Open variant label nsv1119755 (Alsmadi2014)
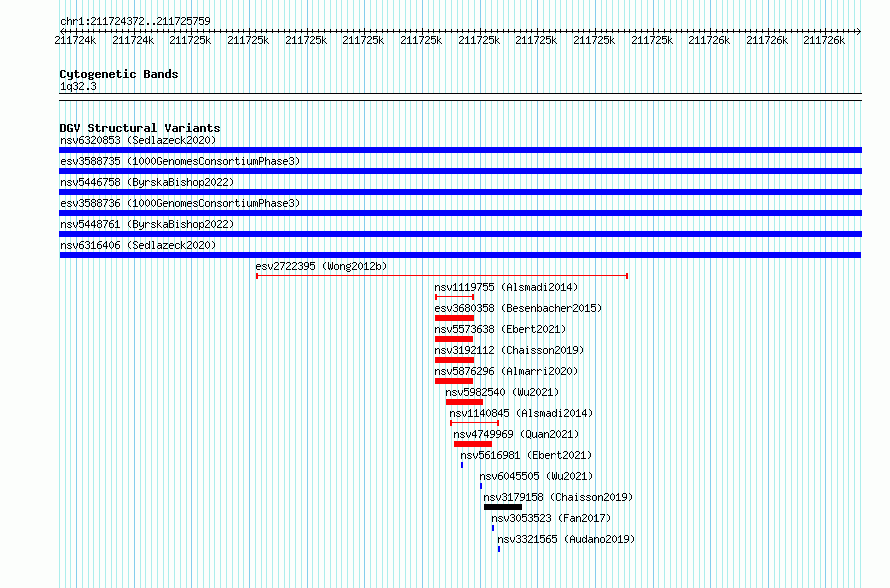Screen dimensions: 890x588 click(x=506, y=287)
